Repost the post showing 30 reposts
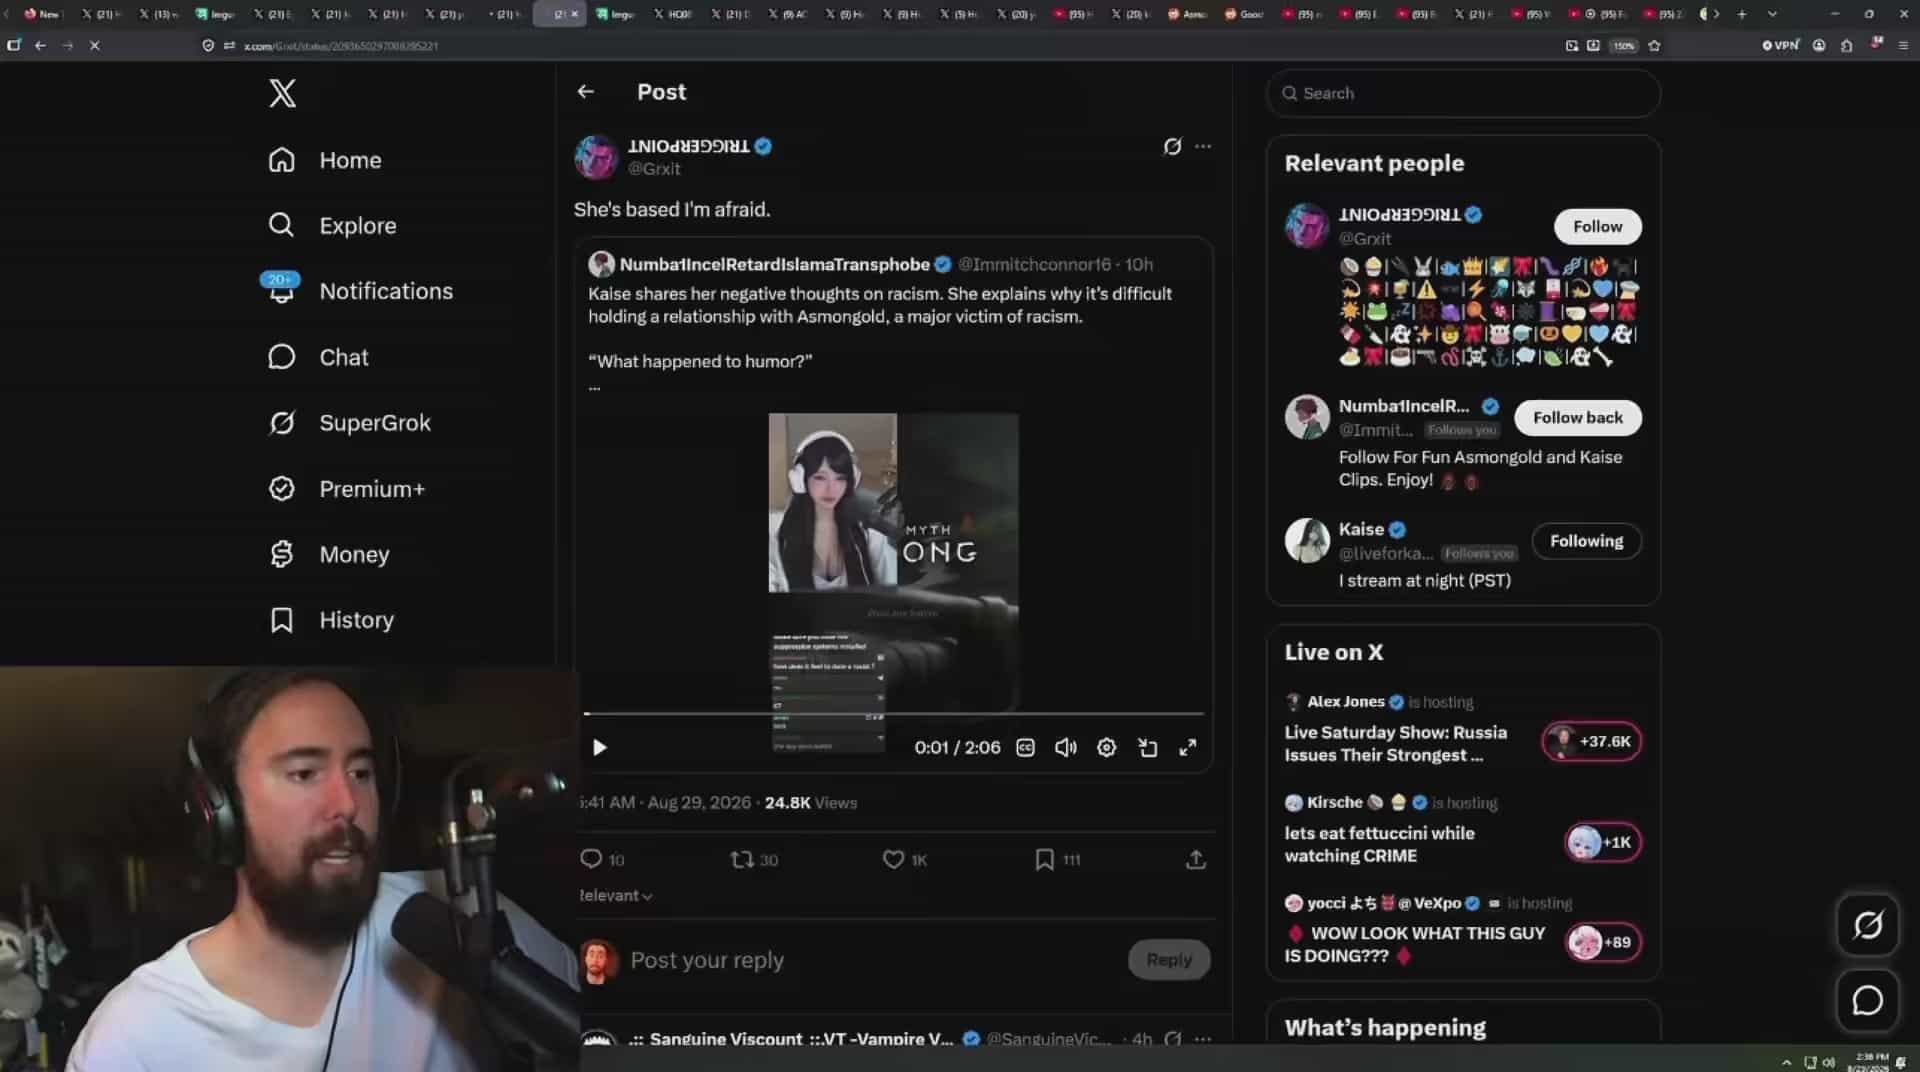The width and height of the screenshot is (1920, 1072). (x=754, y=860)
